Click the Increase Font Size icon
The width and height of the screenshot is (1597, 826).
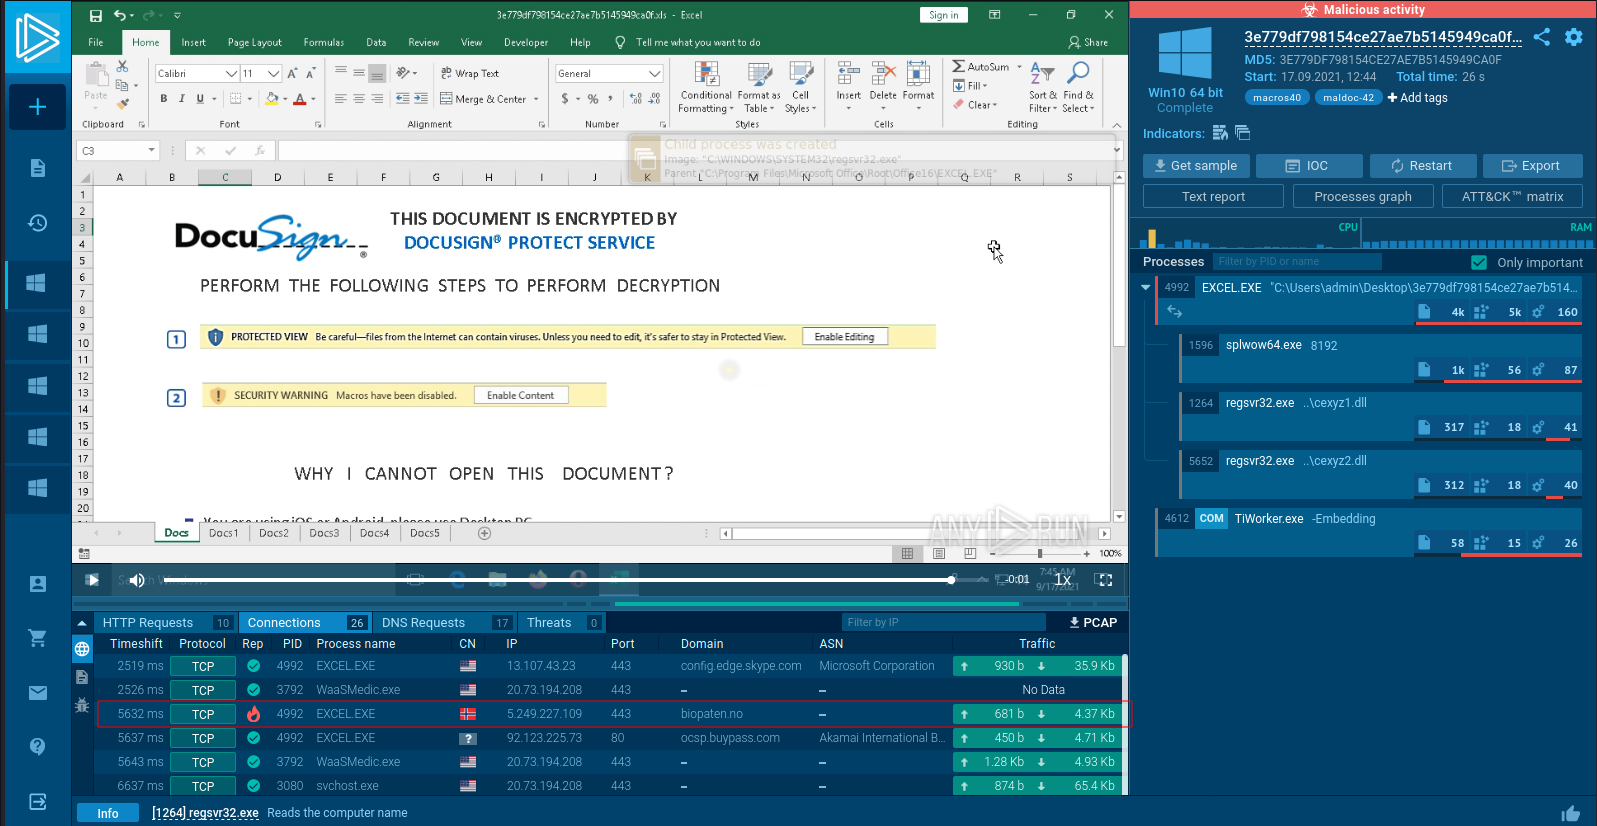292,73
